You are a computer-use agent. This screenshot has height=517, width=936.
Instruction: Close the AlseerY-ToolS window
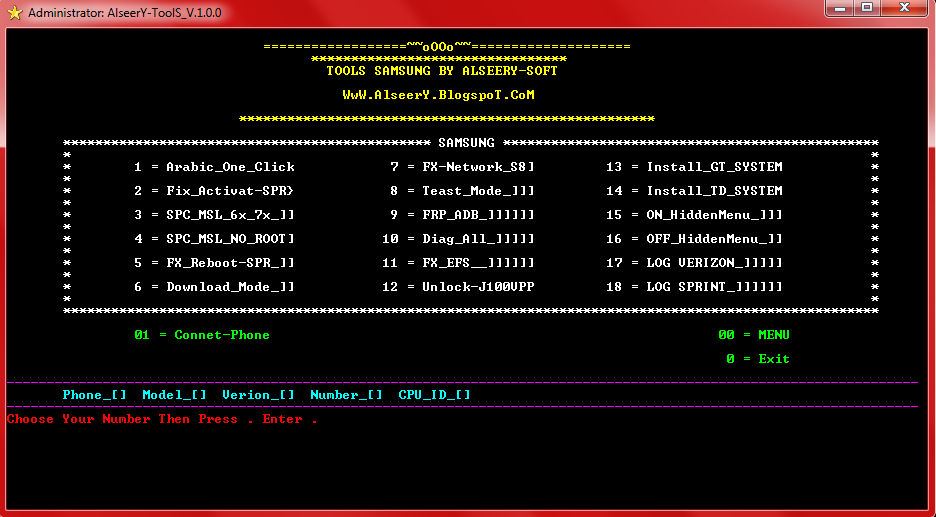point(904,8)
